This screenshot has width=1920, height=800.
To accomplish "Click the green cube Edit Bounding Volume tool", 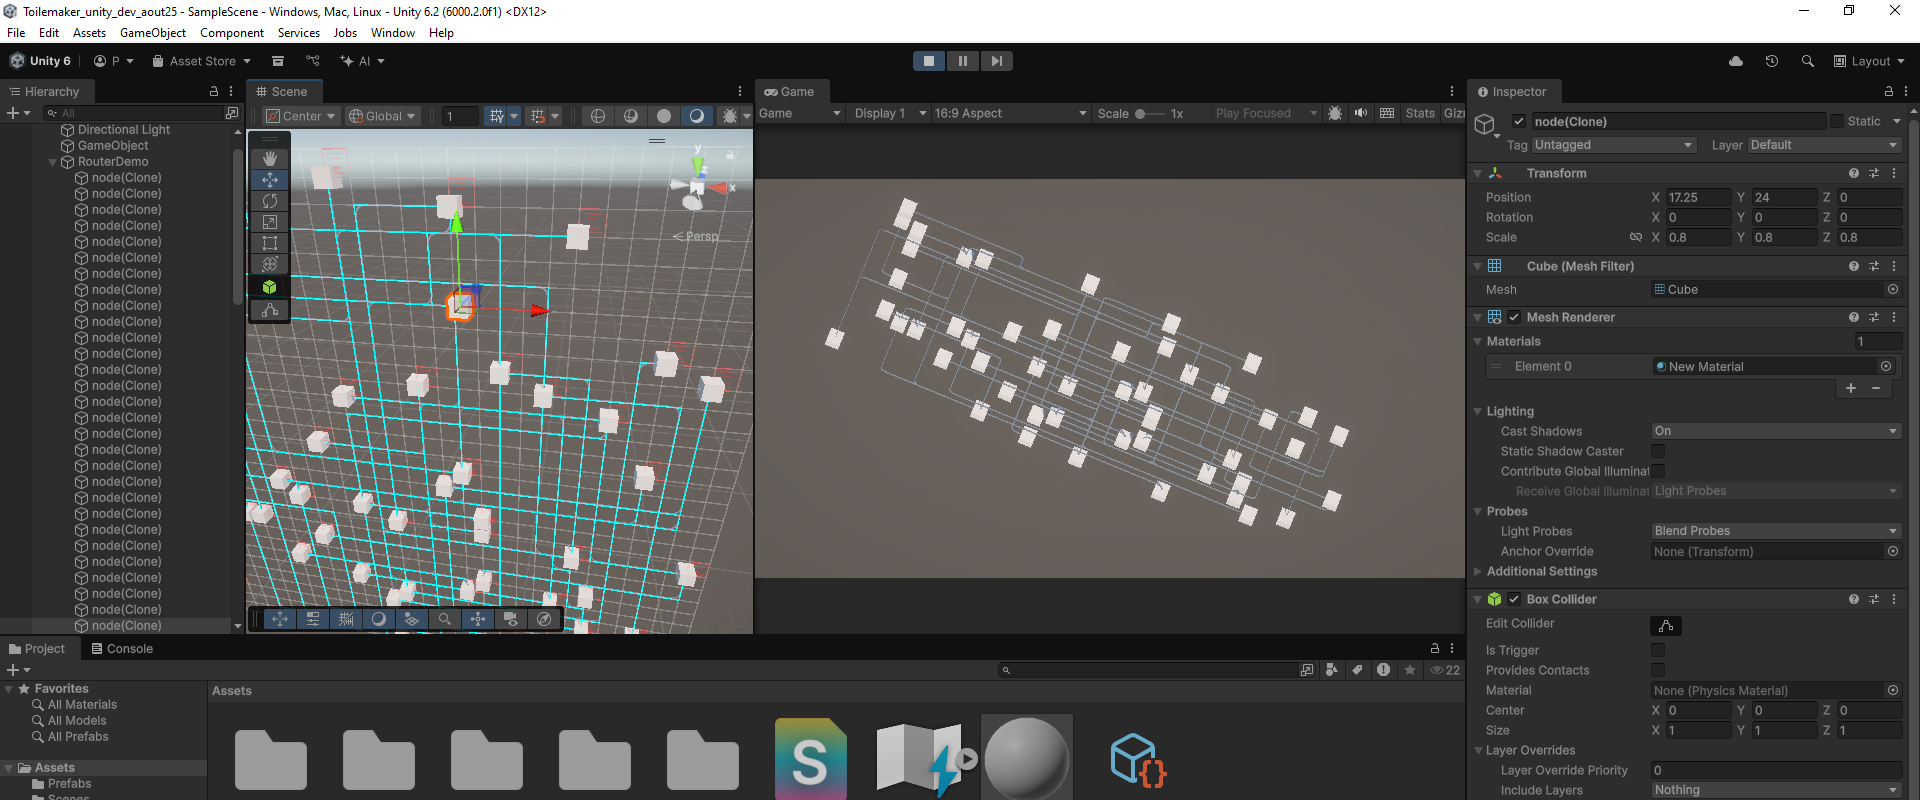I will [x=270, y=287].
